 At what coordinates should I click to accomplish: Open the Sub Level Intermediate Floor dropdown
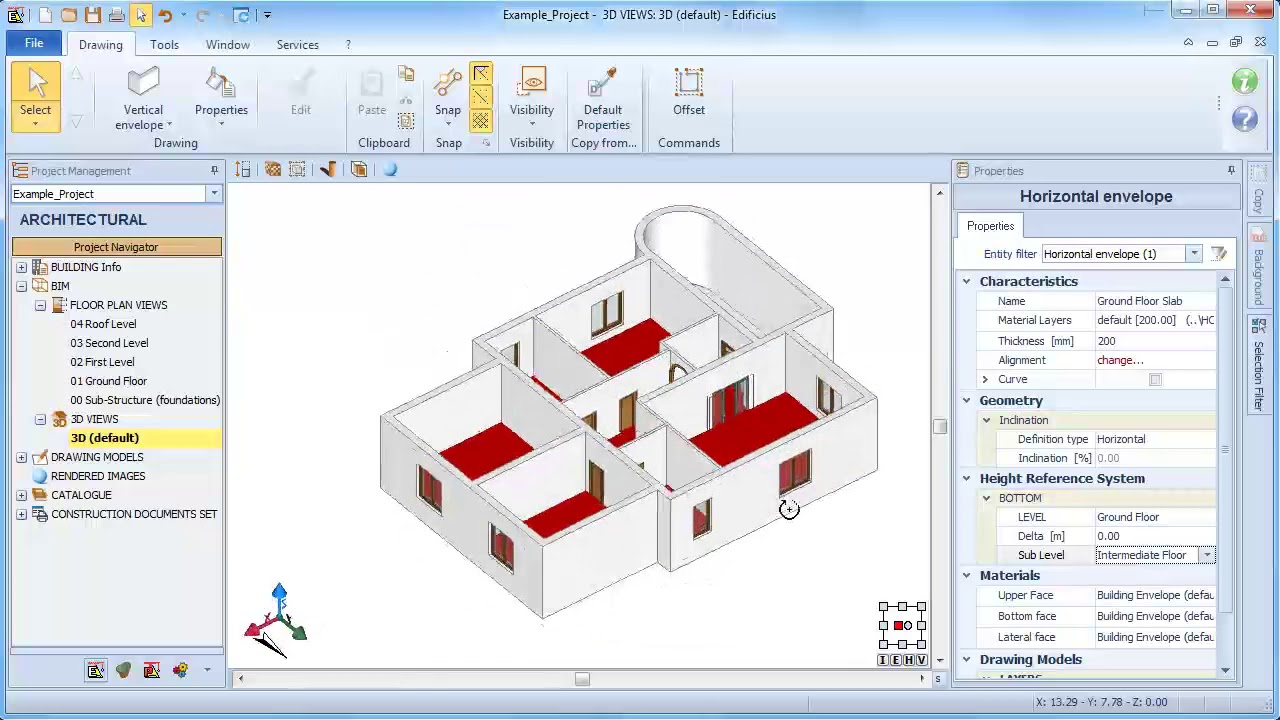(1207, 555)
